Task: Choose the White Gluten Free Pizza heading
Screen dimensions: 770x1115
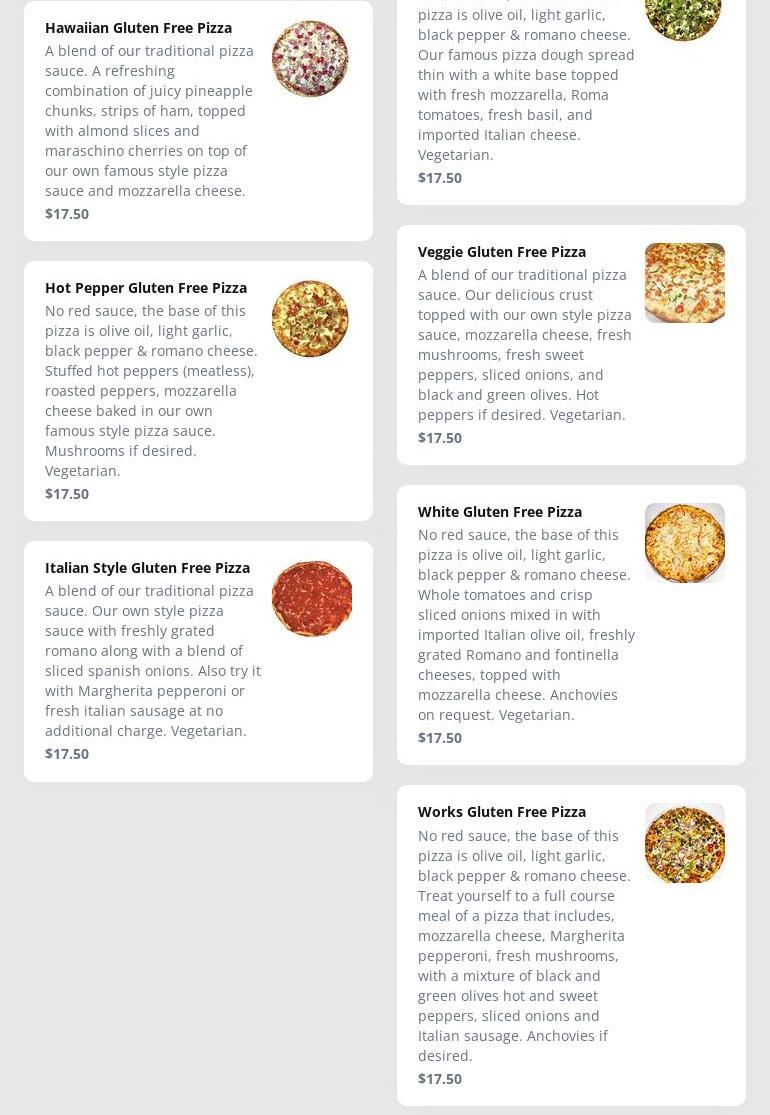Action: coord(500,512)
